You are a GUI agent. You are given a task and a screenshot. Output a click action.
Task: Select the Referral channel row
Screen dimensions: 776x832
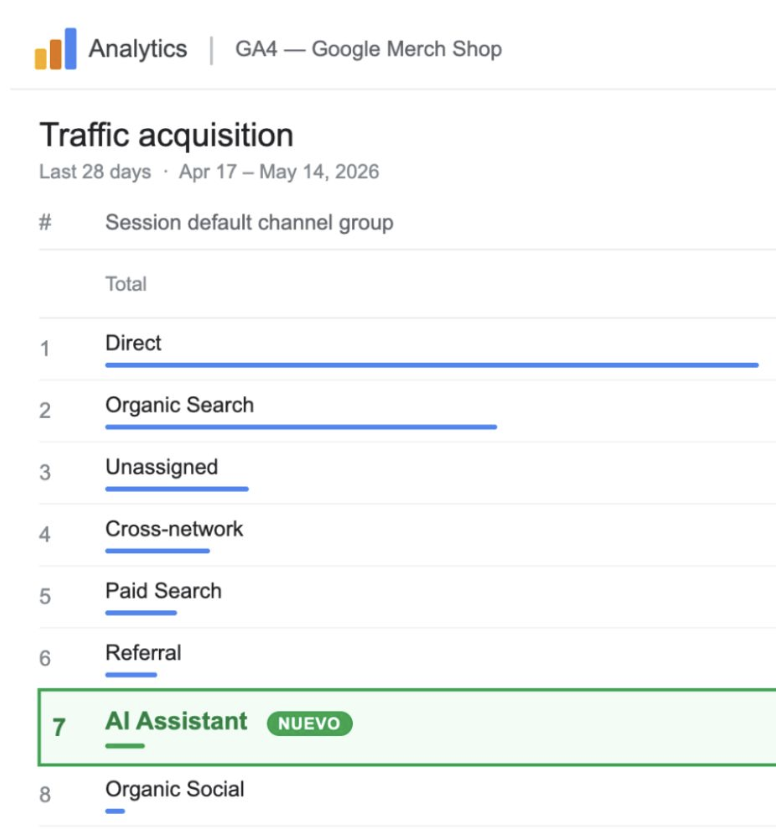(x=407, y=658)
